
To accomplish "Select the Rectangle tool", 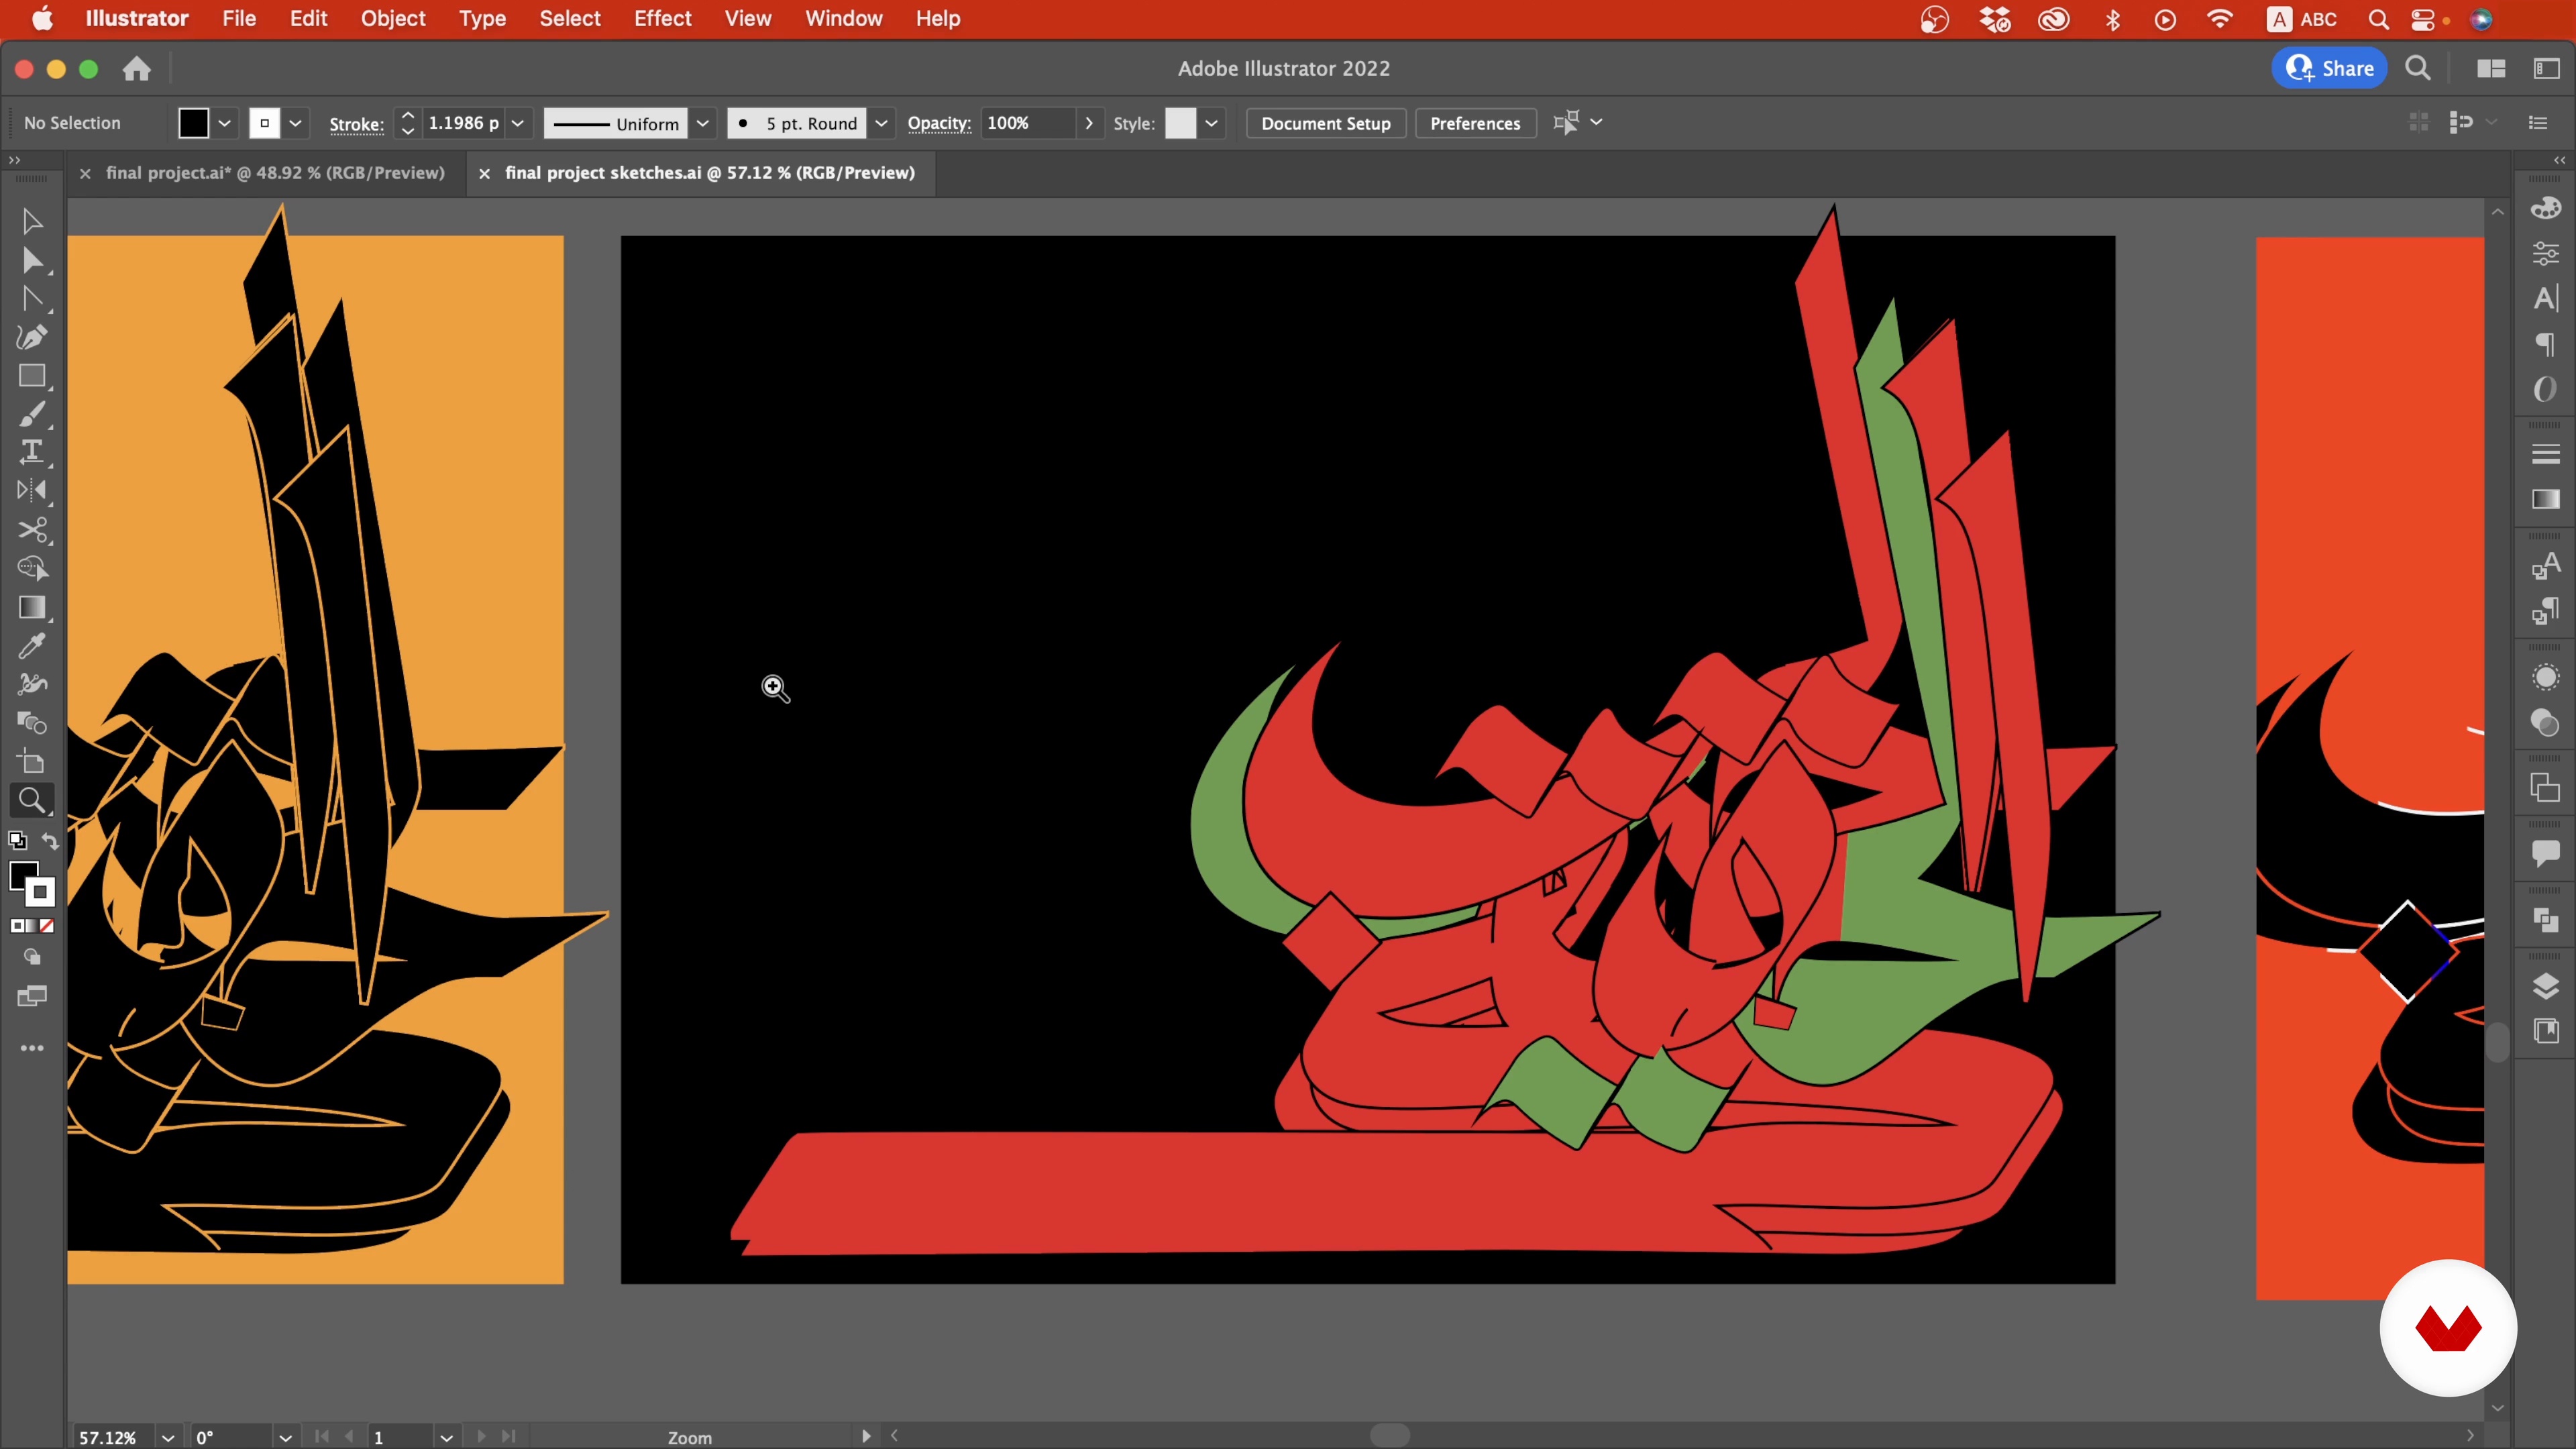I will [x=31, y=376].
